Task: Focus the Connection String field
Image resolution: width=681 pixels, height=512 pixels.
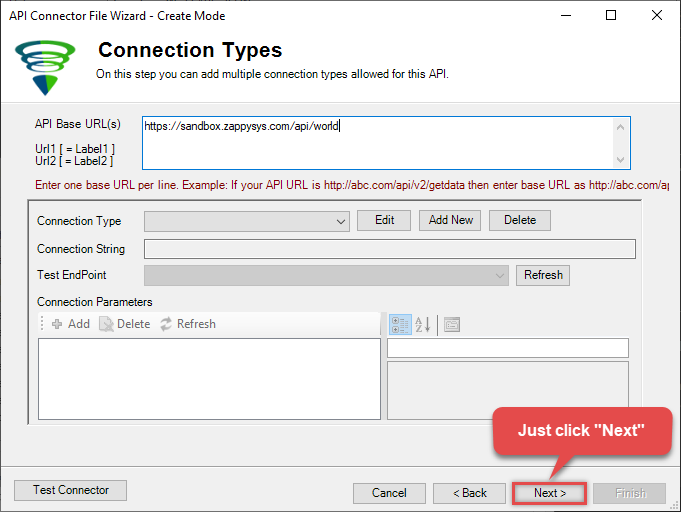Action: (x=390, y=249)
